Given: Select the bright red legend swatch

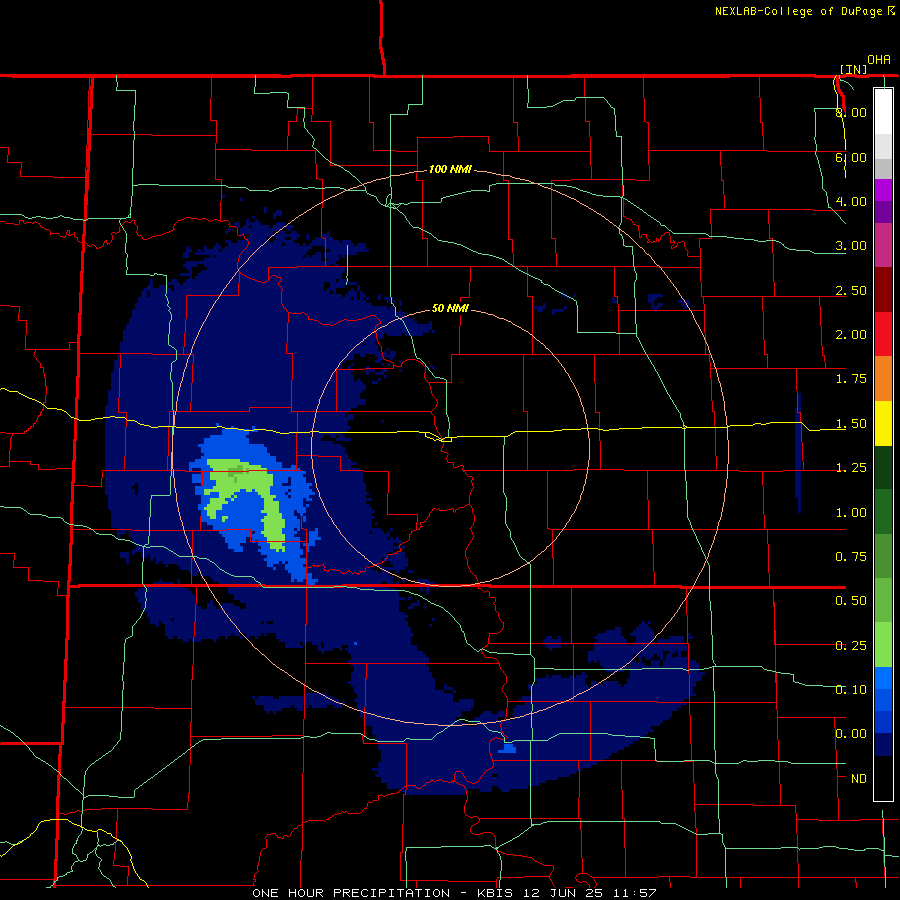Looking at the screenshot, I should (x=883, y=334).
